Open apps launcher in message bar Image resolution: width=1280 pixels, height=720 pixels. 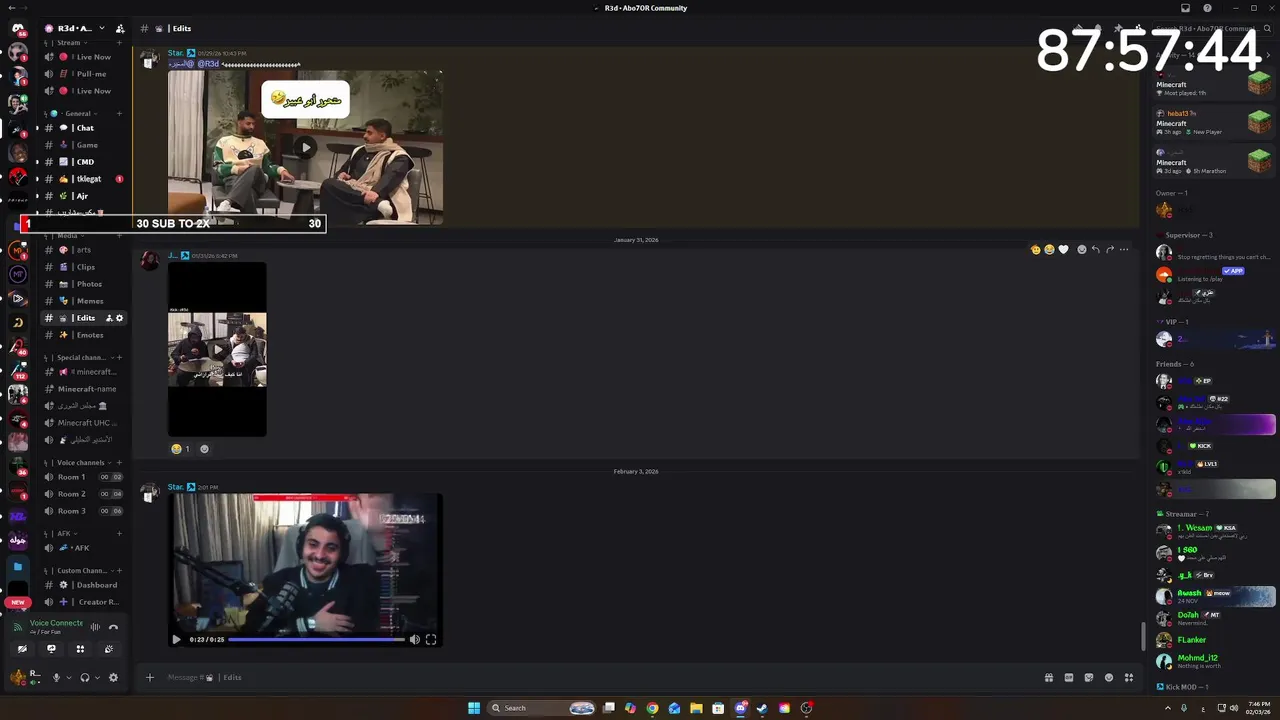click(1129, 677)
